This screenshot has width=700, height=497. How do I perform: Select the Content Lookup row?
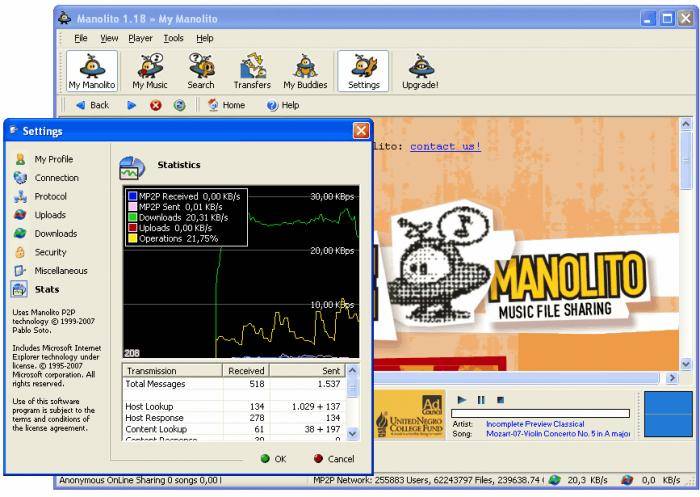coord(233,430)
